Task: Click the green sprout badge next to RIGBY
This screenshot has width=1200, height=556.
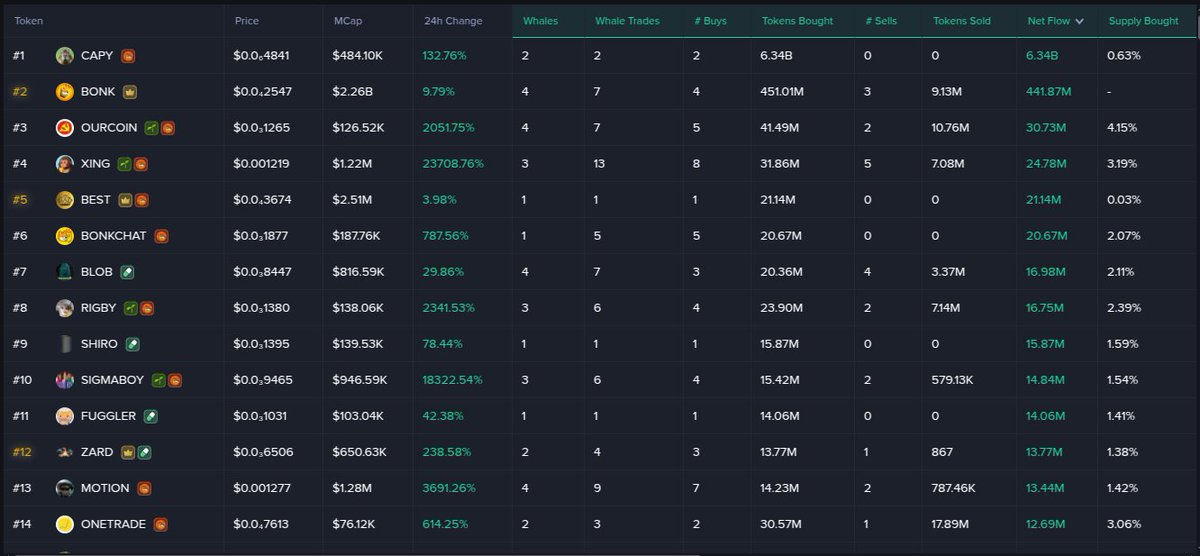Action: (131, 308)
